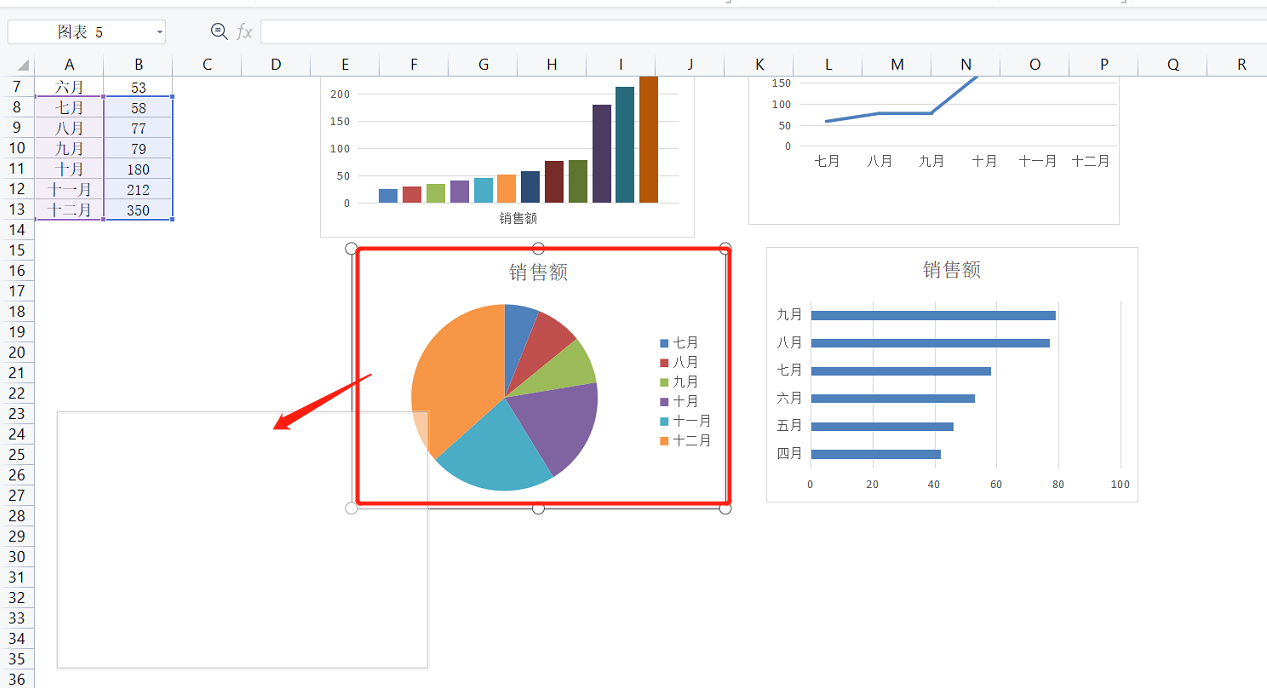Select 七月 legend entry in pie chart

coord(679,343)
